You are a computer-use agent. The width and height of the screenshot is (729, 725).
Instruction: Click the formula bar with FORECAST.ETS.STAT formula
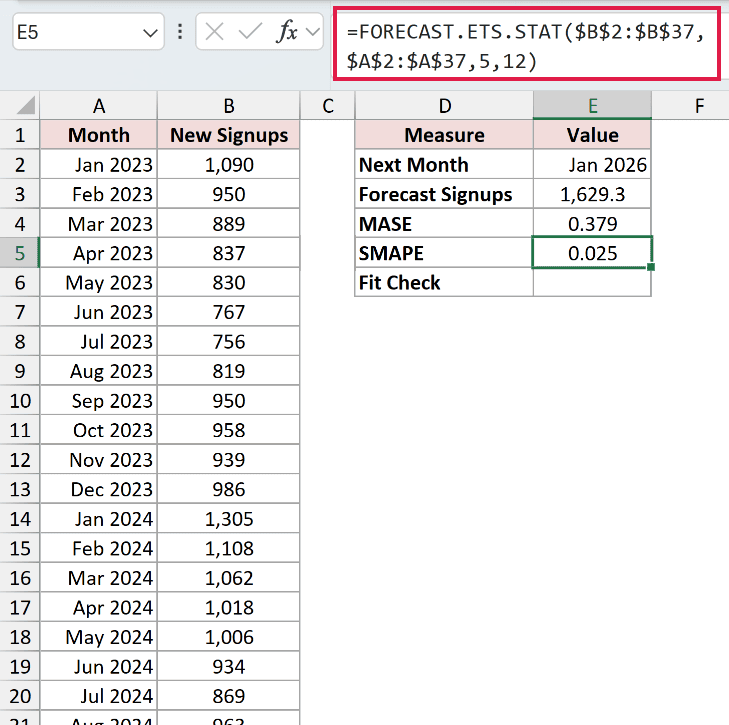[x=526, y=46]
